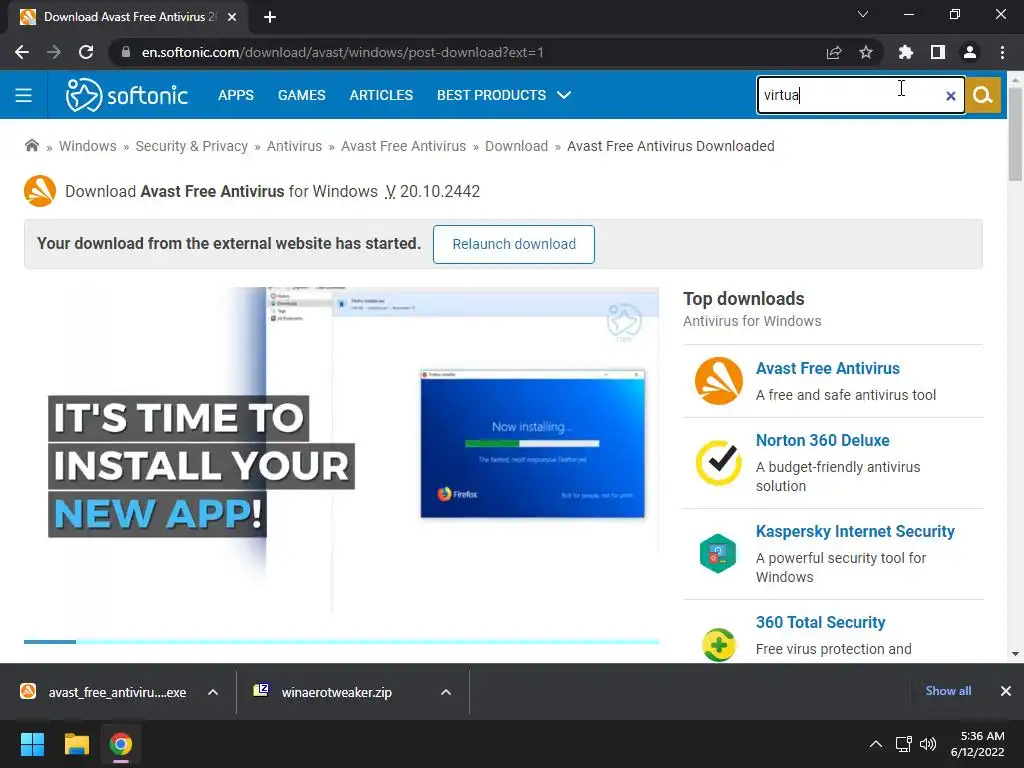The width and height of the screenshot is (1024, 768).
Task: Open the GAMES menu
Action: 301,95
